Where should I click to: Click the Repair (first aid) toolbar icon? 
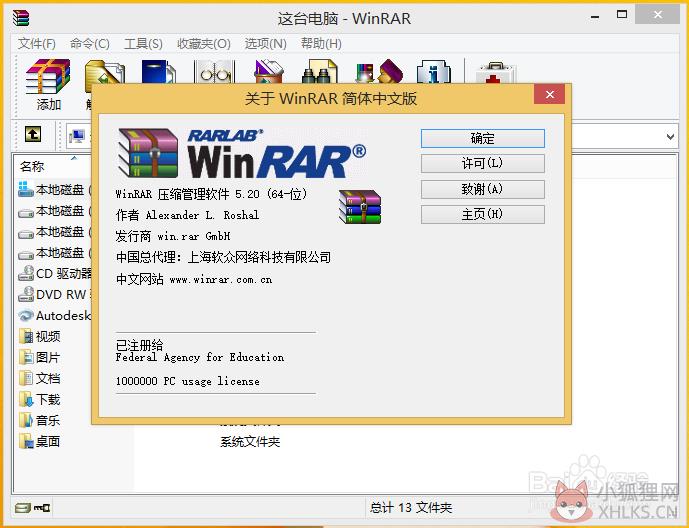(x=496, y=72)
